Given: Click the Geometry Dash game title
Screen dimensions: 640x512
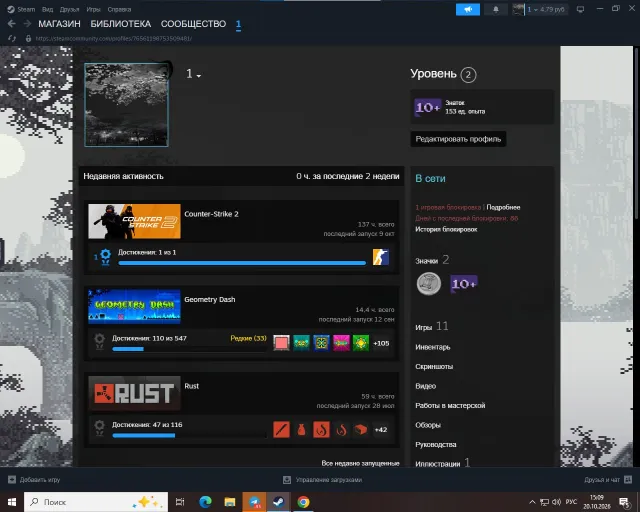Looking at the screenshot, I should [x=210, y=300].
